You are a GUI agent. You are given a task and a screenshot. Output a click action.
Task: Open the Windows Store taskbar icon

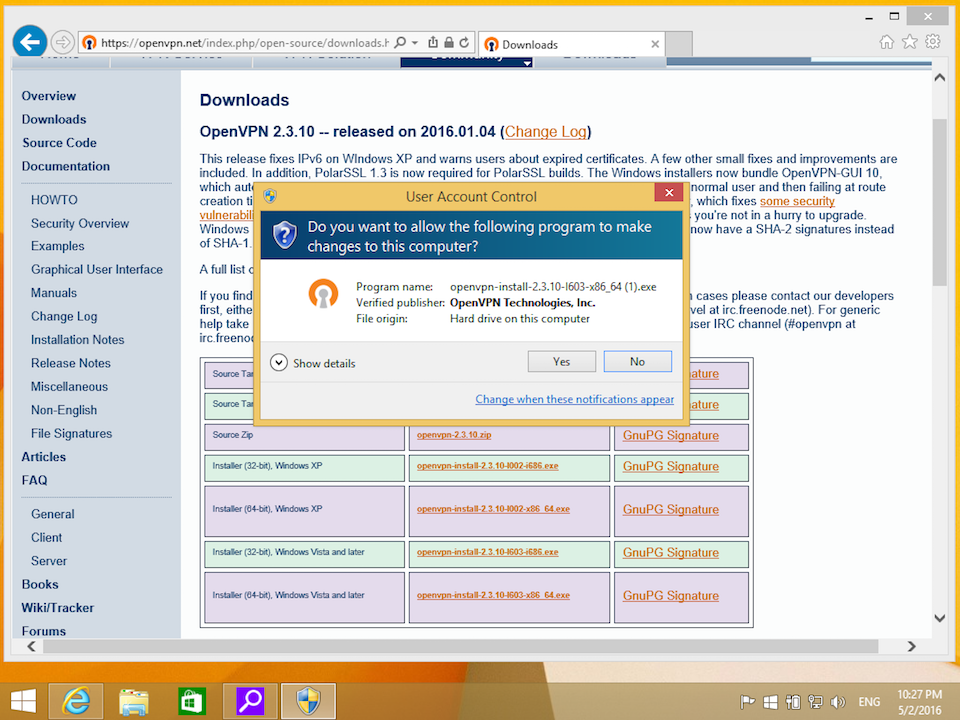[192, 701]
